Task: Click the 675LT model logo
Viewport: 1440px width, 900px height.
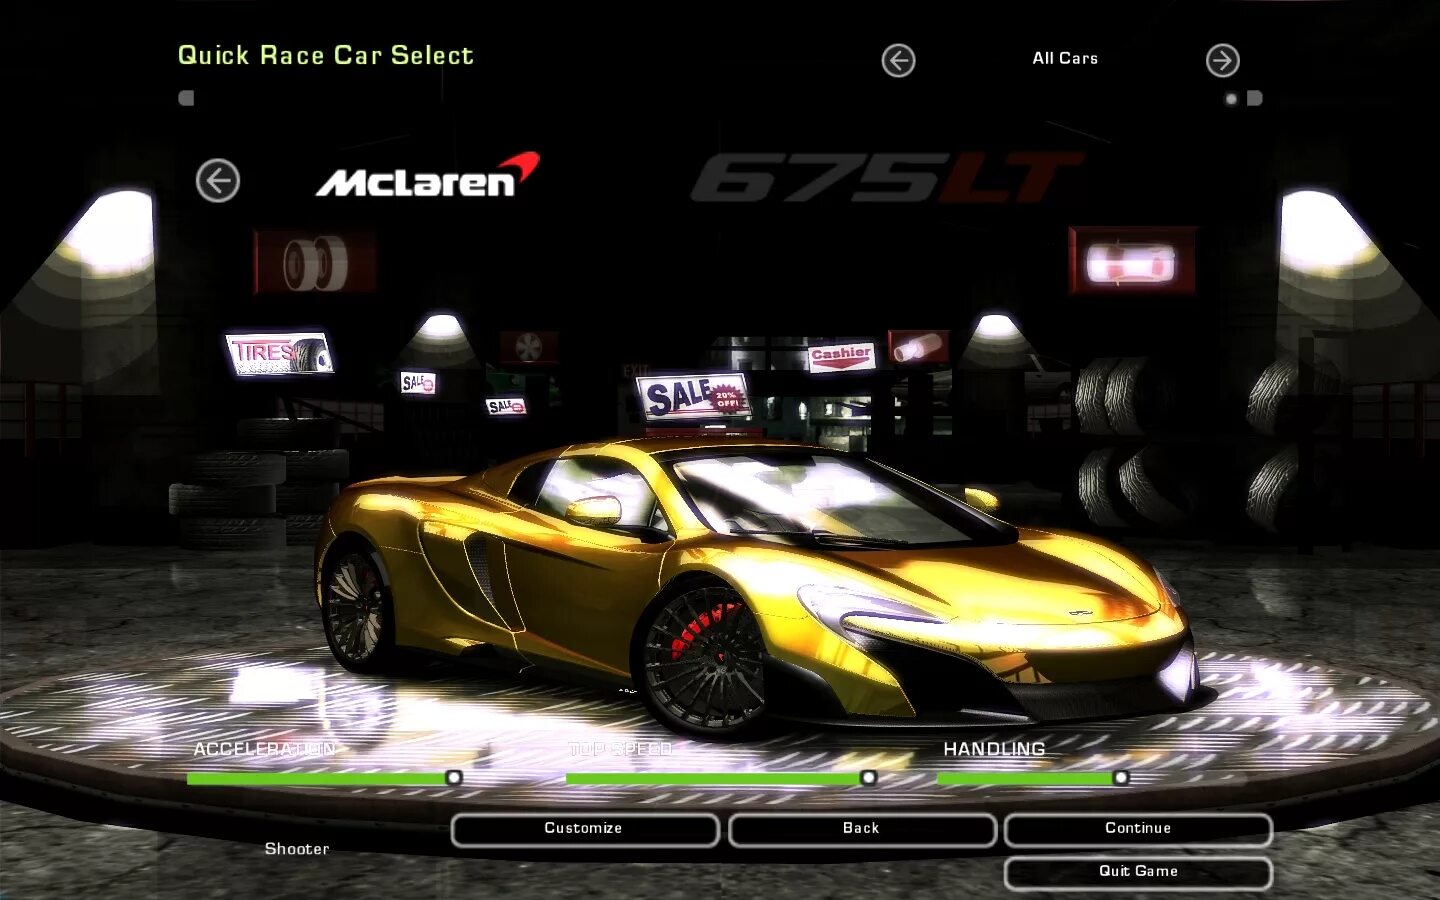Action: pyautogui.click(x=886, y=177)
